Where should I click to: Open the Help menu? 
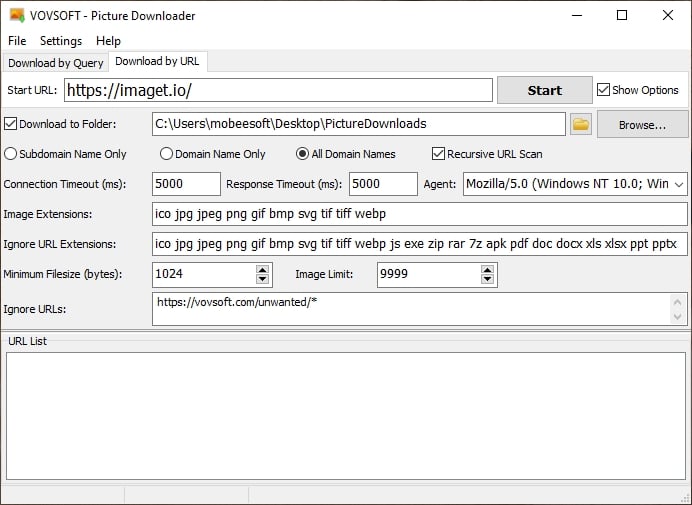pos(108,41)
